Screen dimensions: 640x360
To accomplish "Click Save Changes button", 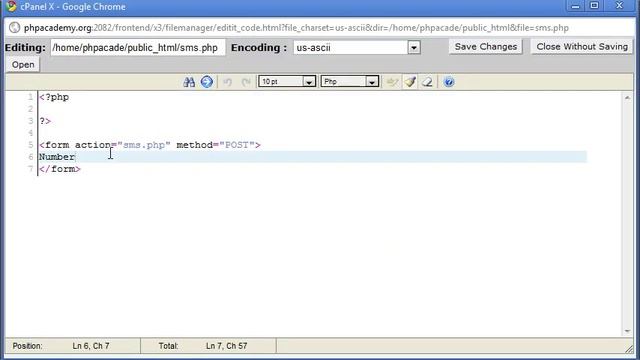I will click(x=486, y=47).
